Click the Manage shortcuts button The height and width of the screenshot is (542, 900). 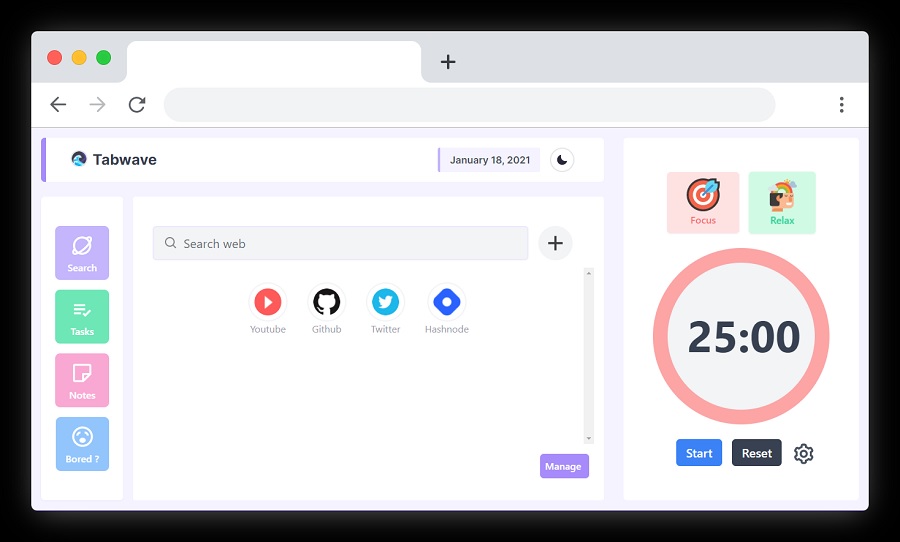coord(564,466)
